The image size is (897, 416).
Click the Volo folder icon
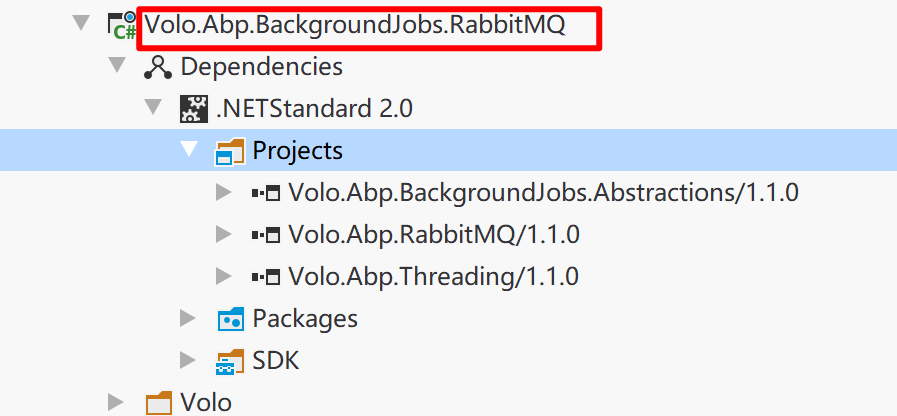tap(158, 403)
